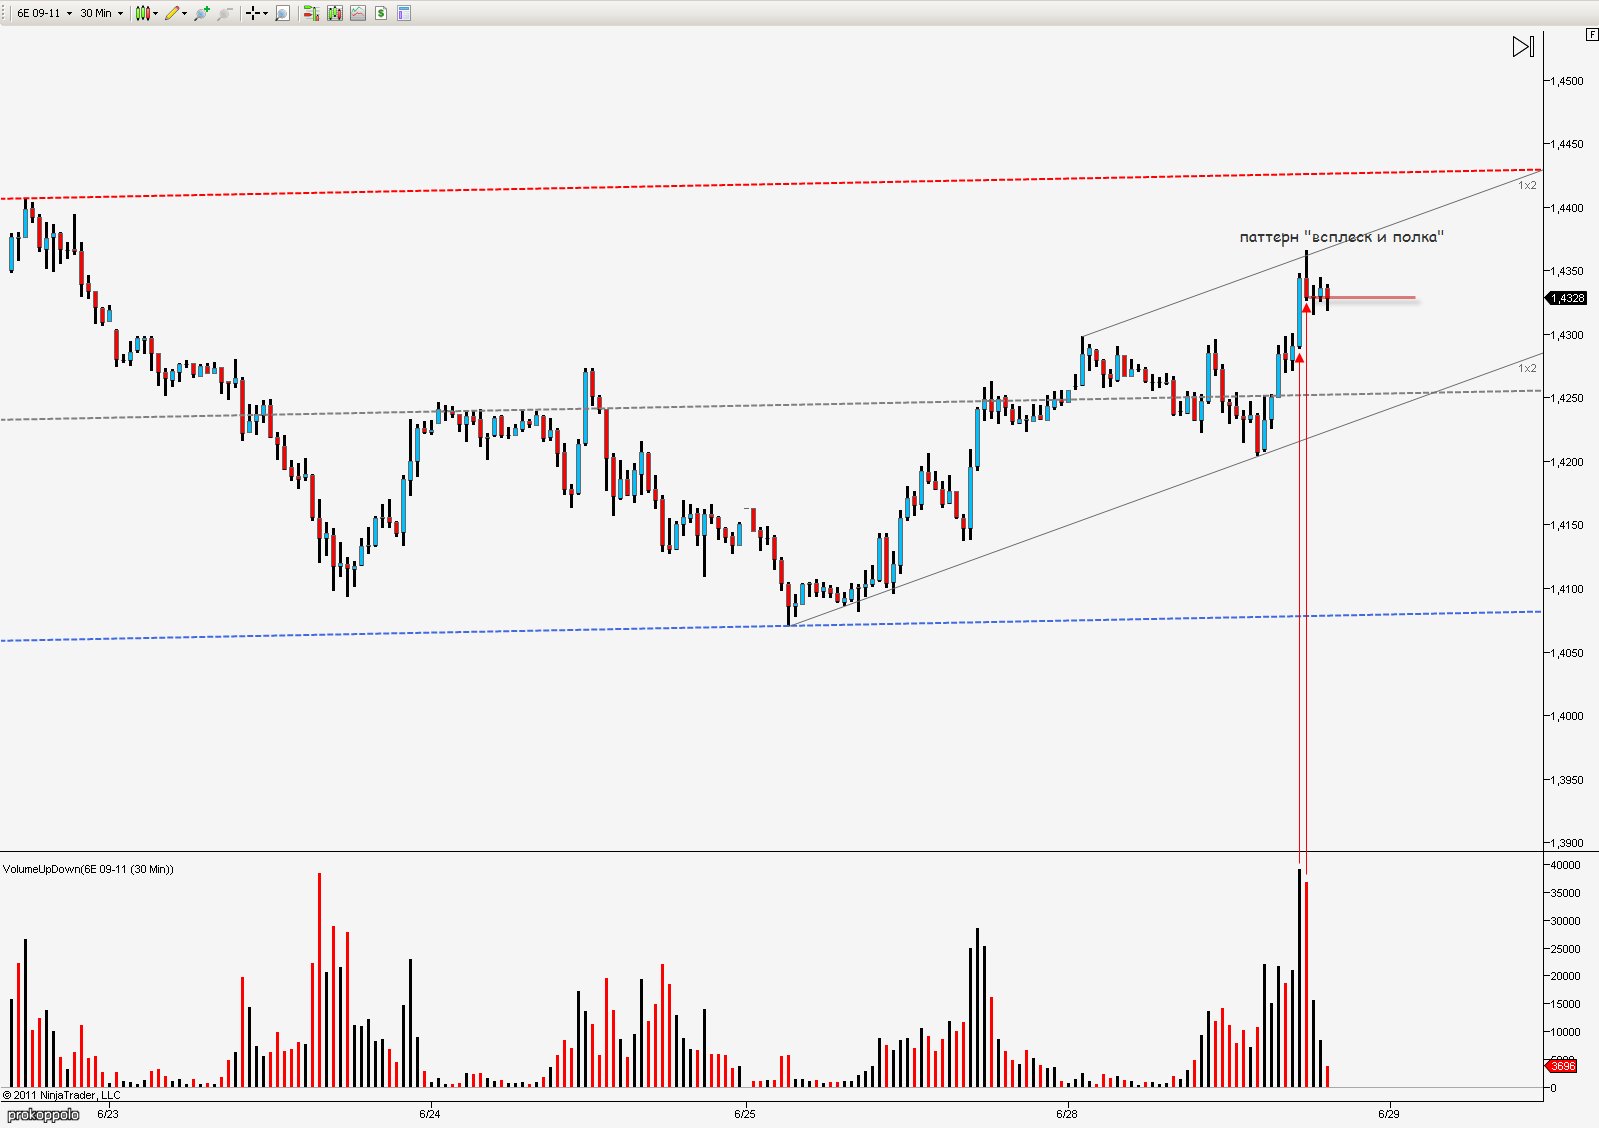Screen dimensions: 1599x1128
Task: Click the zoom in magnifier icon
Action: coord(202,13)
